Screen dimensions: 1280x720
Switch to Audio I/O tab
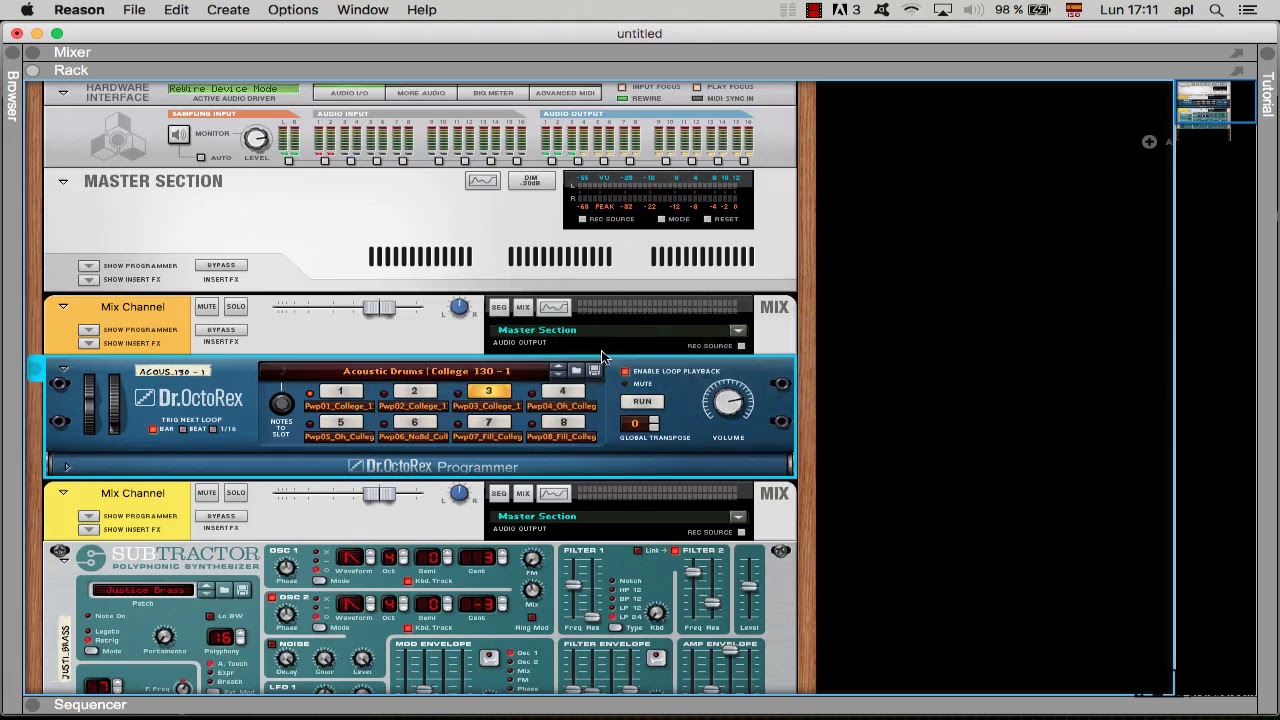click(x=349, y=93)
